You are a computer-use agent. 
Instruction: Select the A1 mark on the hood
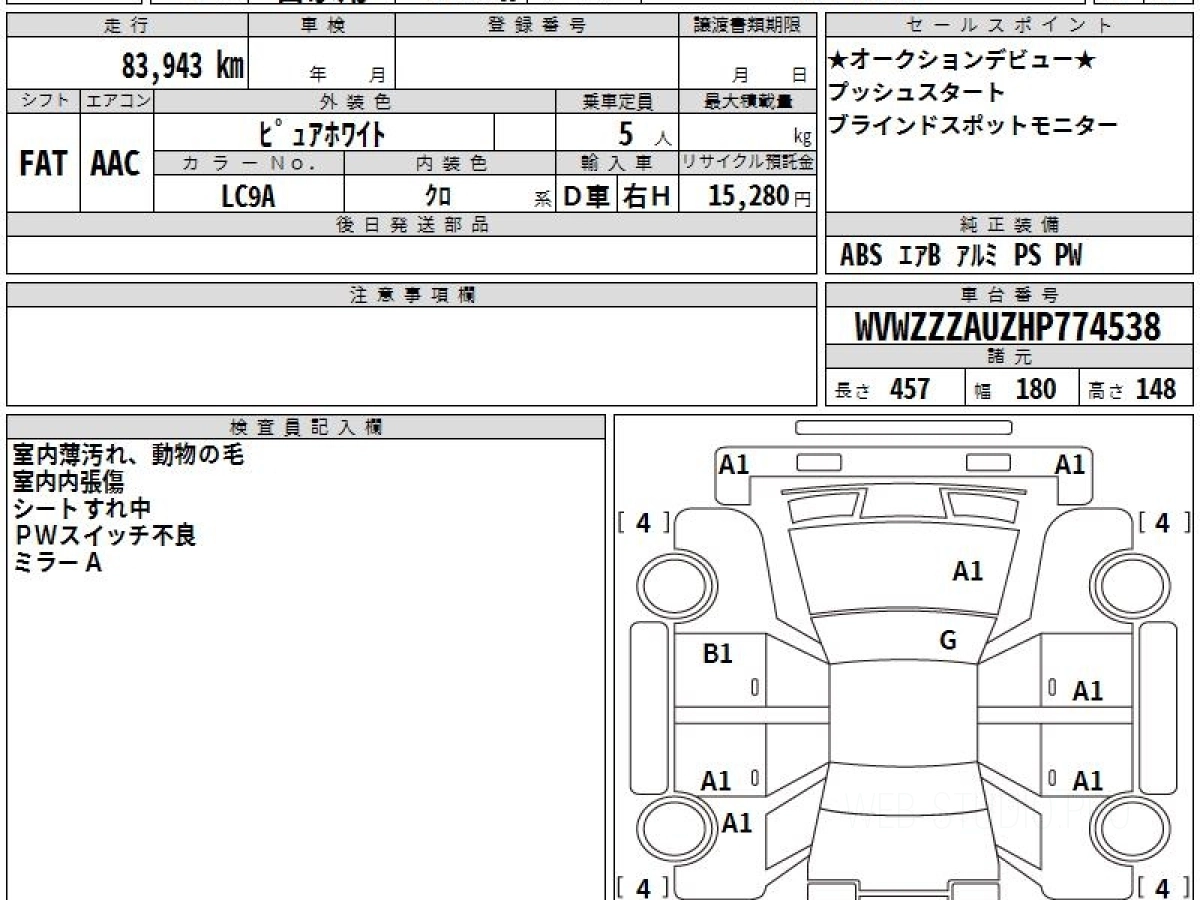tap(967, 571)
